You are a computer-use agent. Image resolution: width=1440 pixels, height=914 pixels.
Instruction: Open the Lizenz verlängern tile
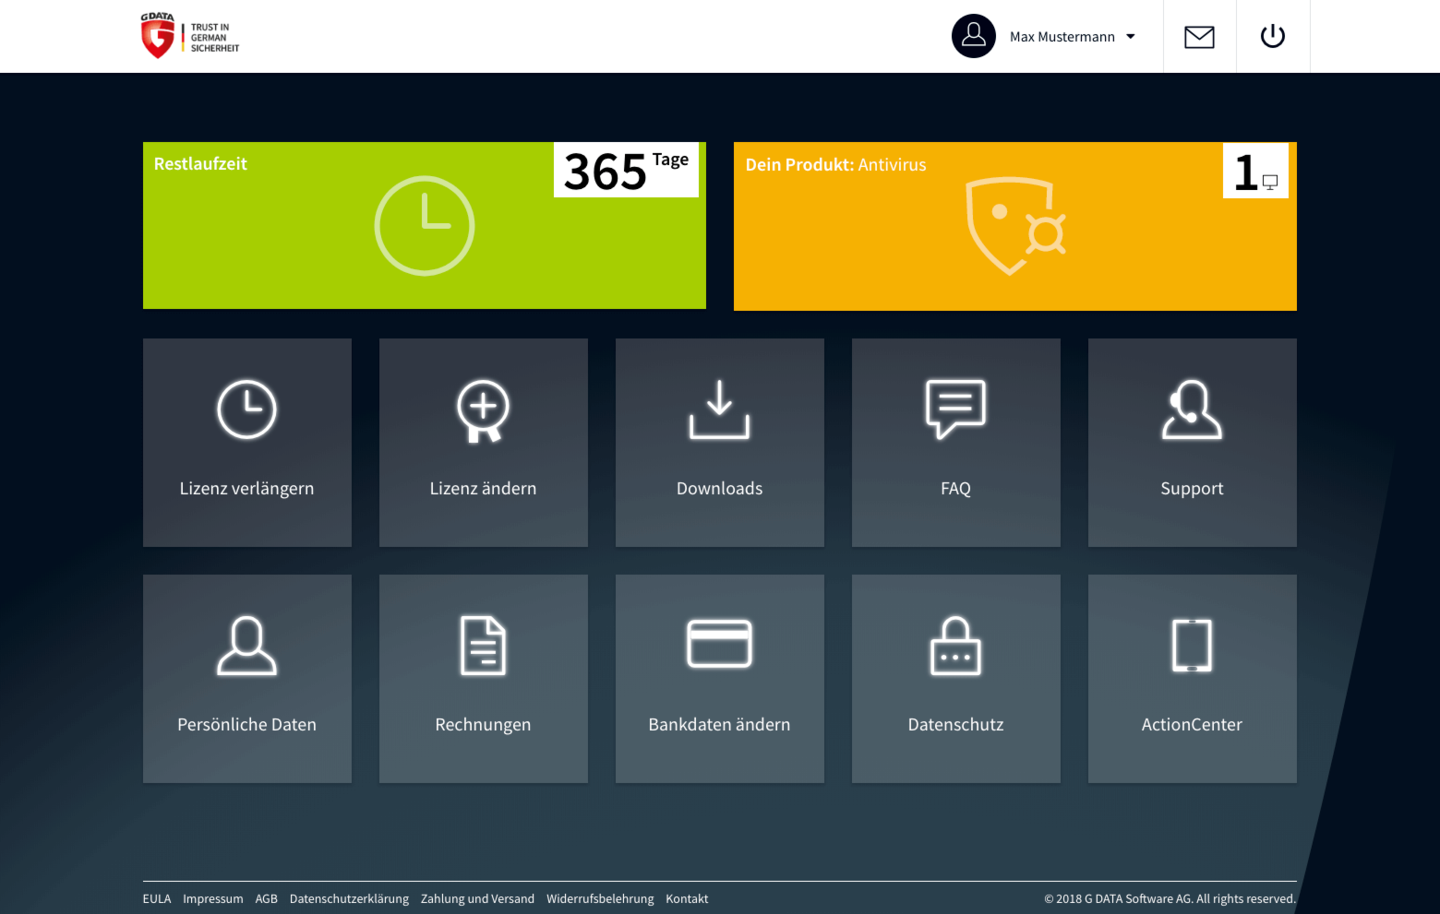pyautogui.click(x=247, y=442)
